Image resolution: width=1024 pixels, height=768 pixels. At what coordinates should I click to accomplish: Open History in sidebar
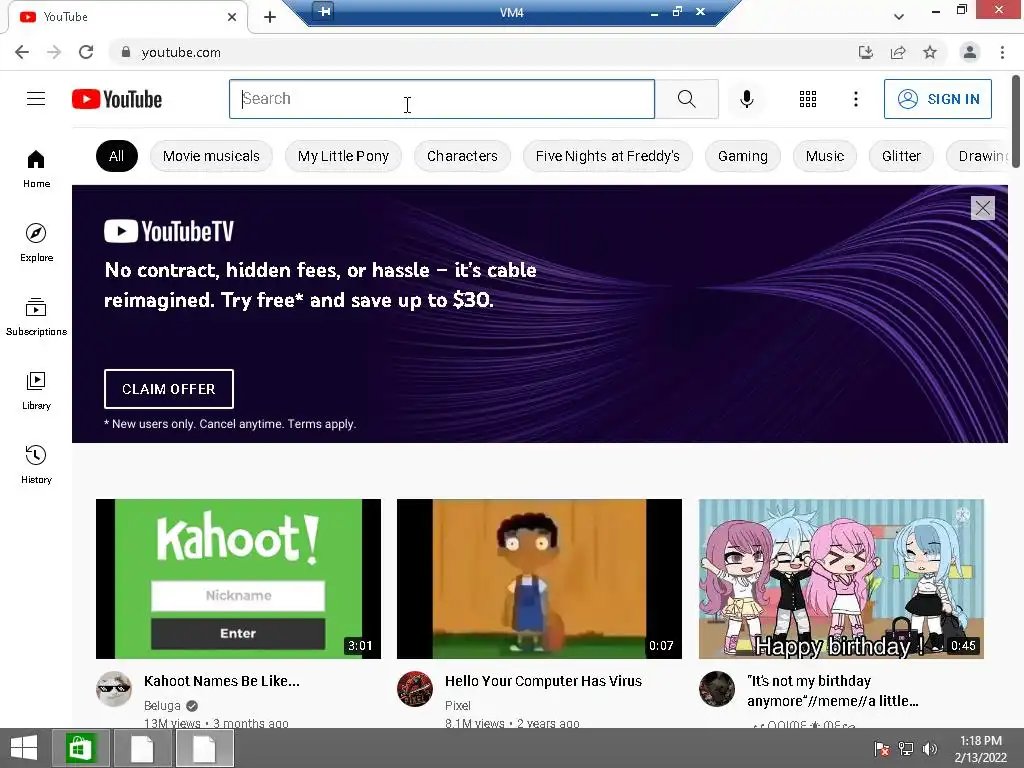click(x=36, y=464)
